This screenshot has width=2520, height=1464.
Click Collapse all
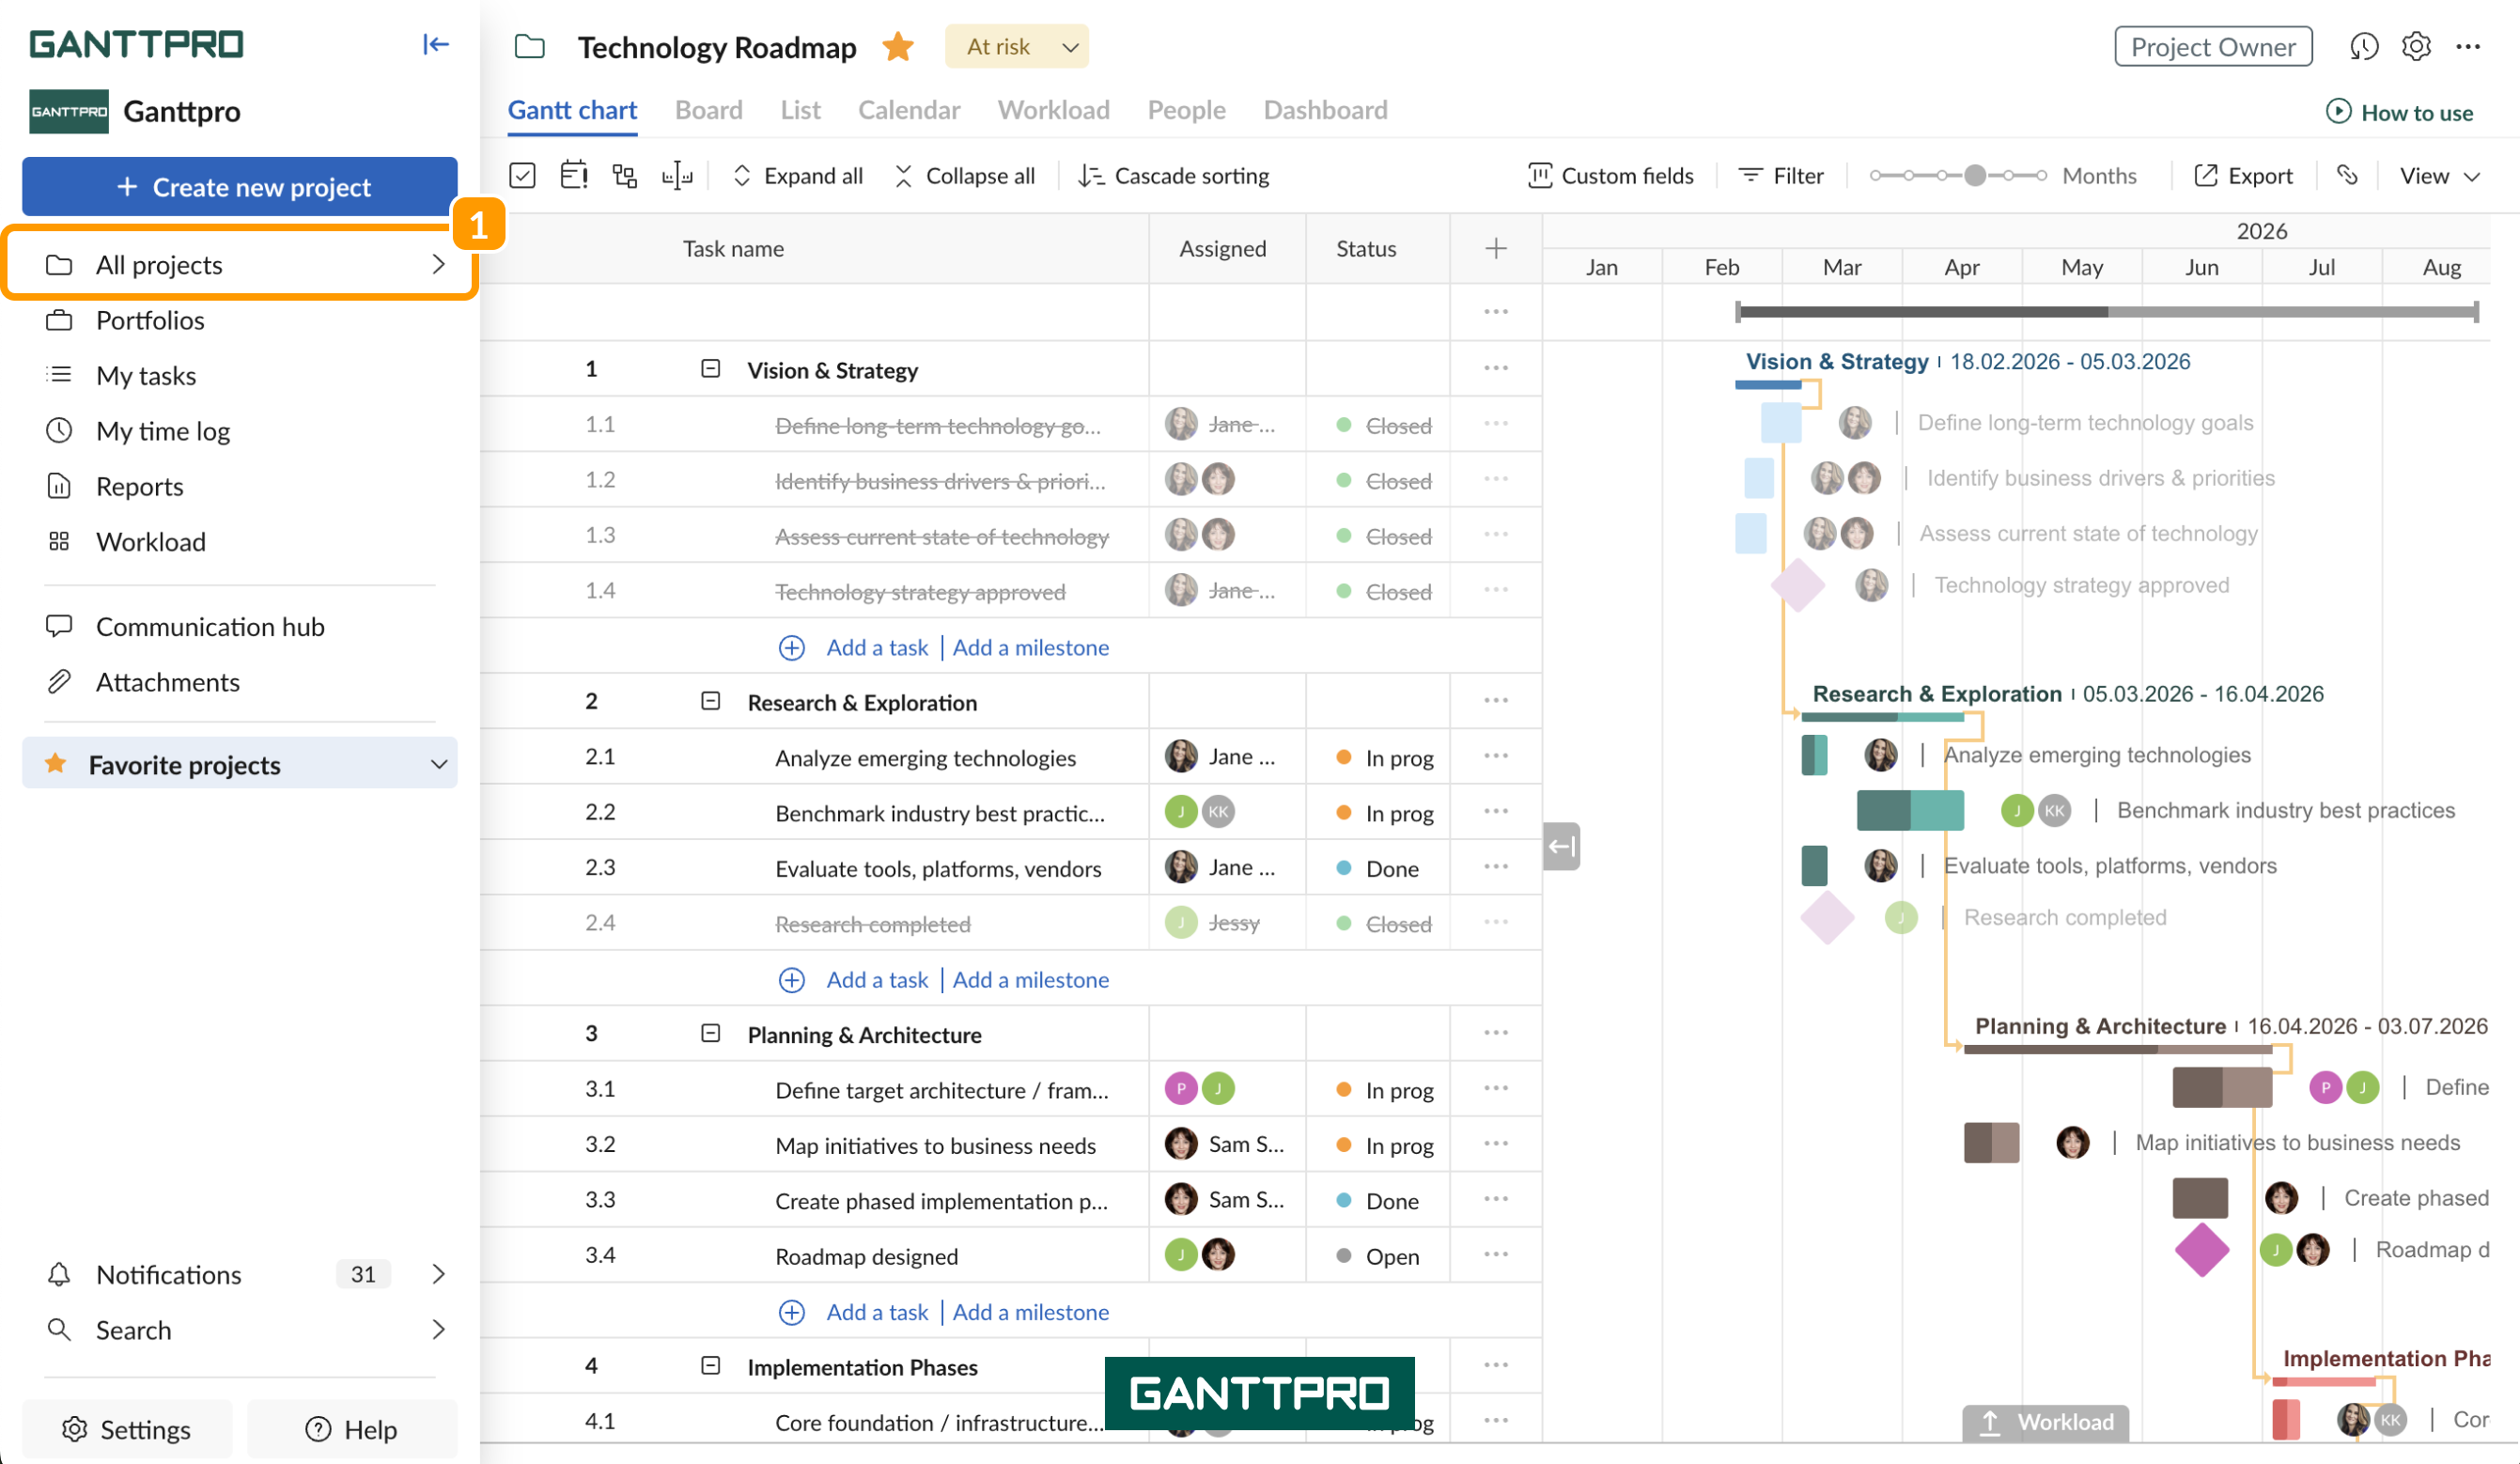(x=964, y=176)
